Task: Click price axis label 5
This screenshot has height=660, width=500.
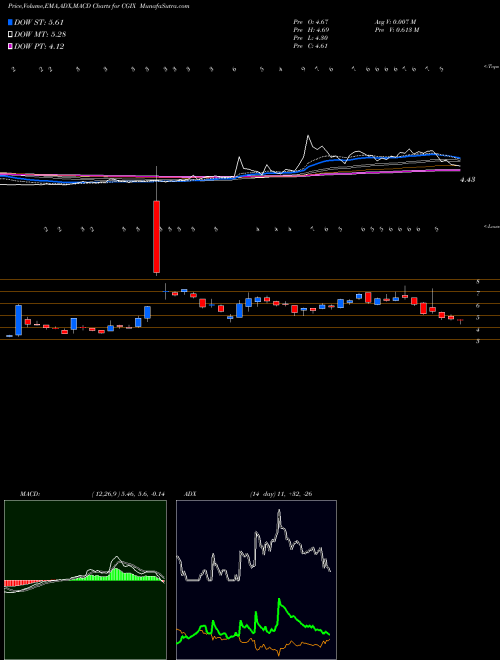Action: [x=478, y=318]
